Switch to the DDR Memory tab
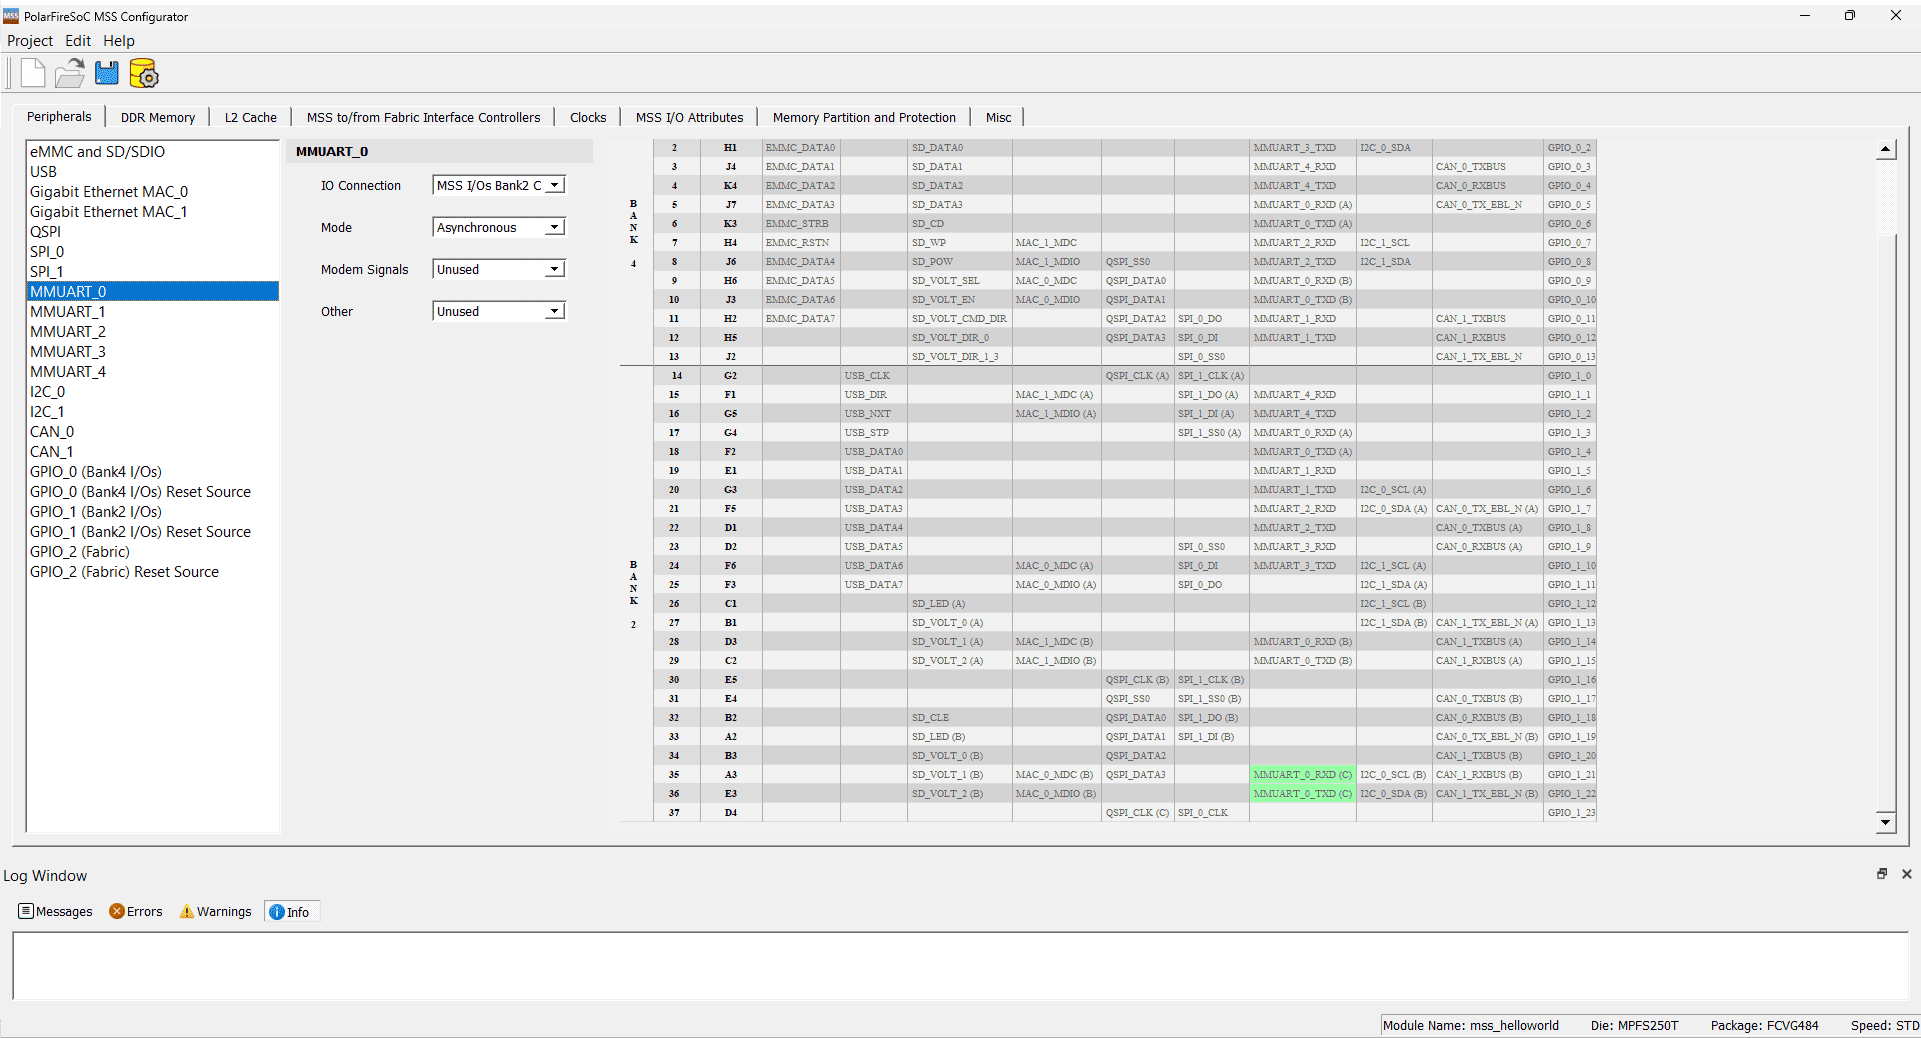This screenshot has height=1038, width=1921. (x=158, y=117)
